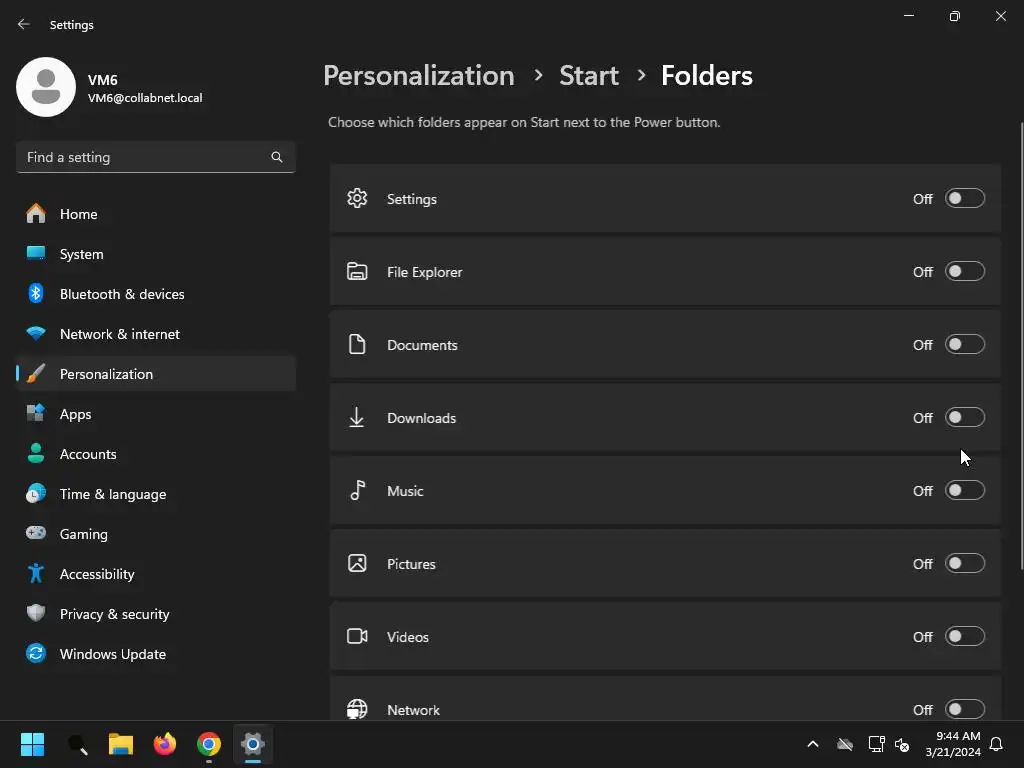The image size is (1024, 768).
Task: Switch on the Music folder toggle
Action: coord(965,490)
